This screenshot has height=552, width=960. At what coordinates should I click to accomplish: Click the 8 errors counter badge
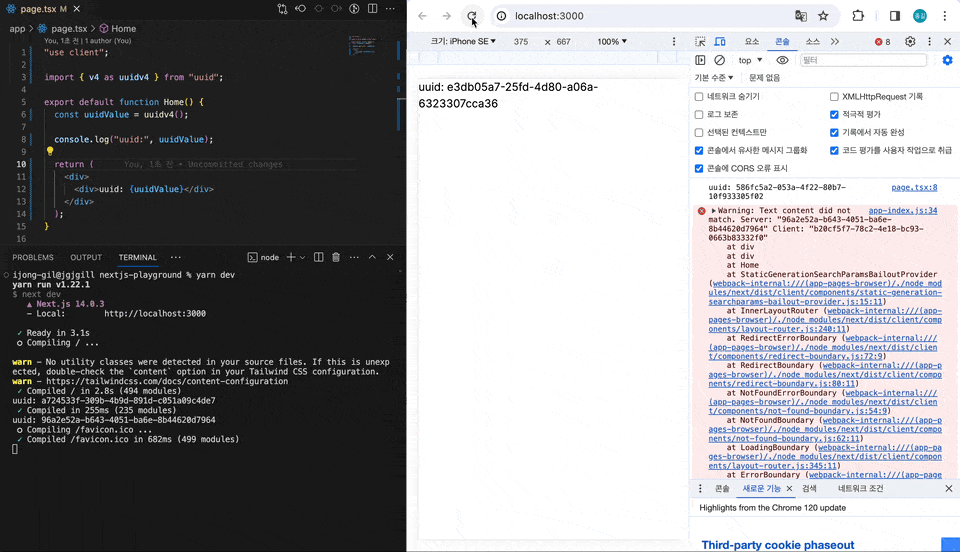[883, 42]
